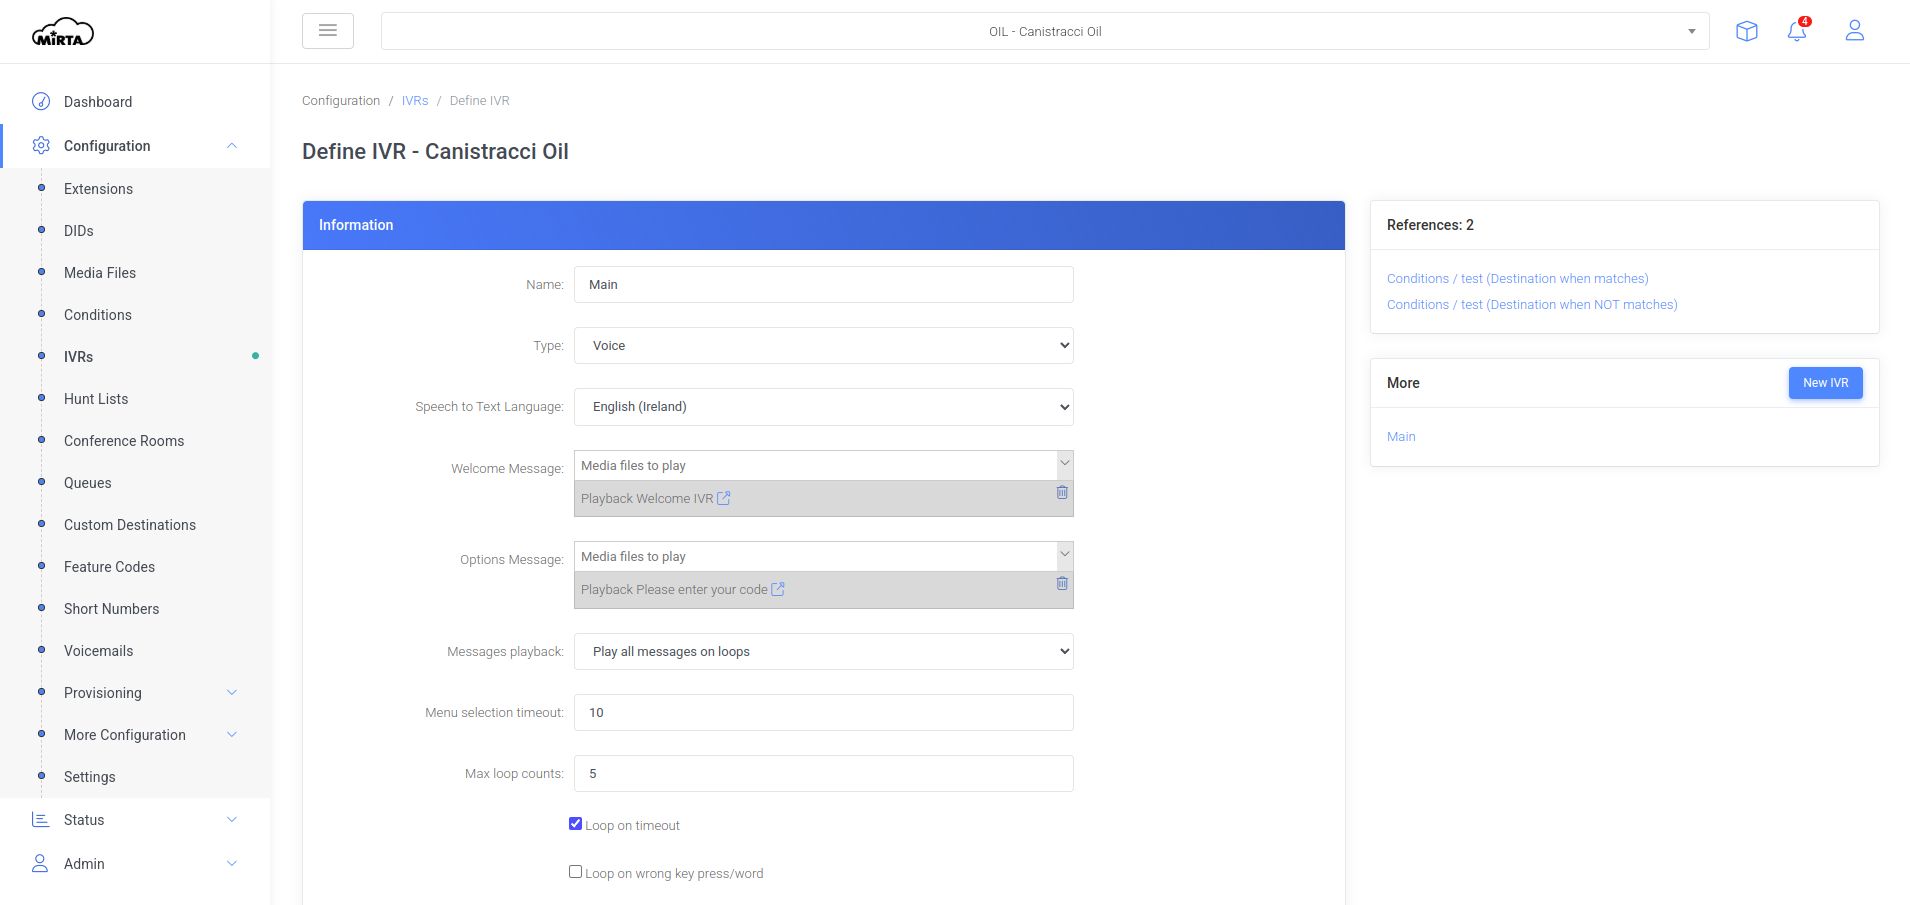Click the Menu selection timeout field
Viewport: 1910px width, 905px height.
click(824, 712)
